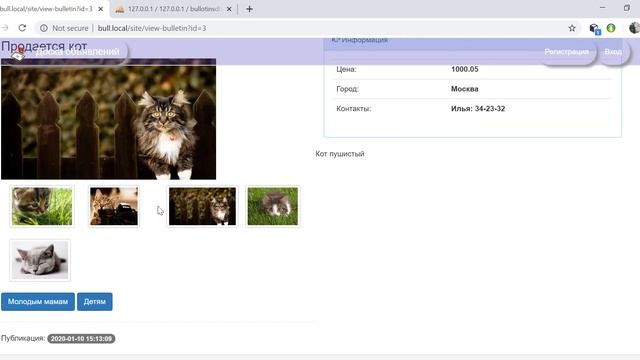Click the Детям category button
640x360 pixels.
point(95,302)
